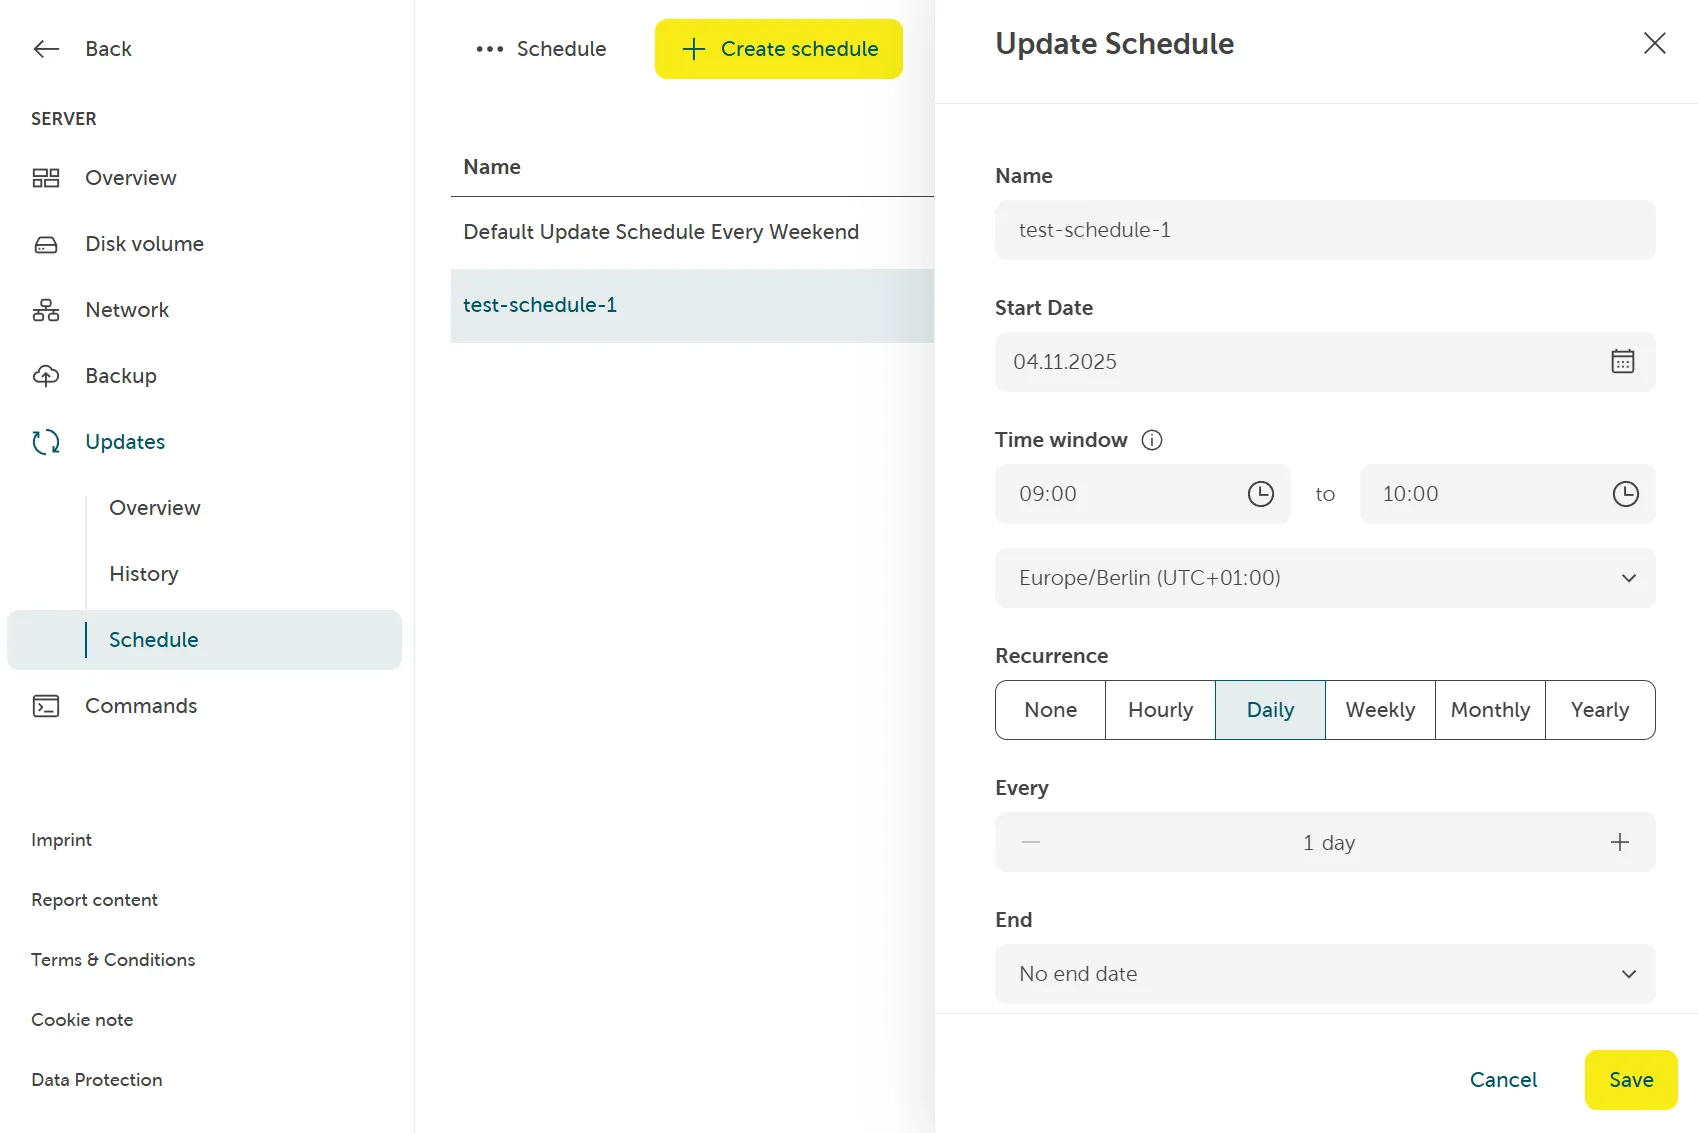1698x1133 pixels.
Task: Open the Europe/Berlin timezone dropdown
Action: (1324, 578)
